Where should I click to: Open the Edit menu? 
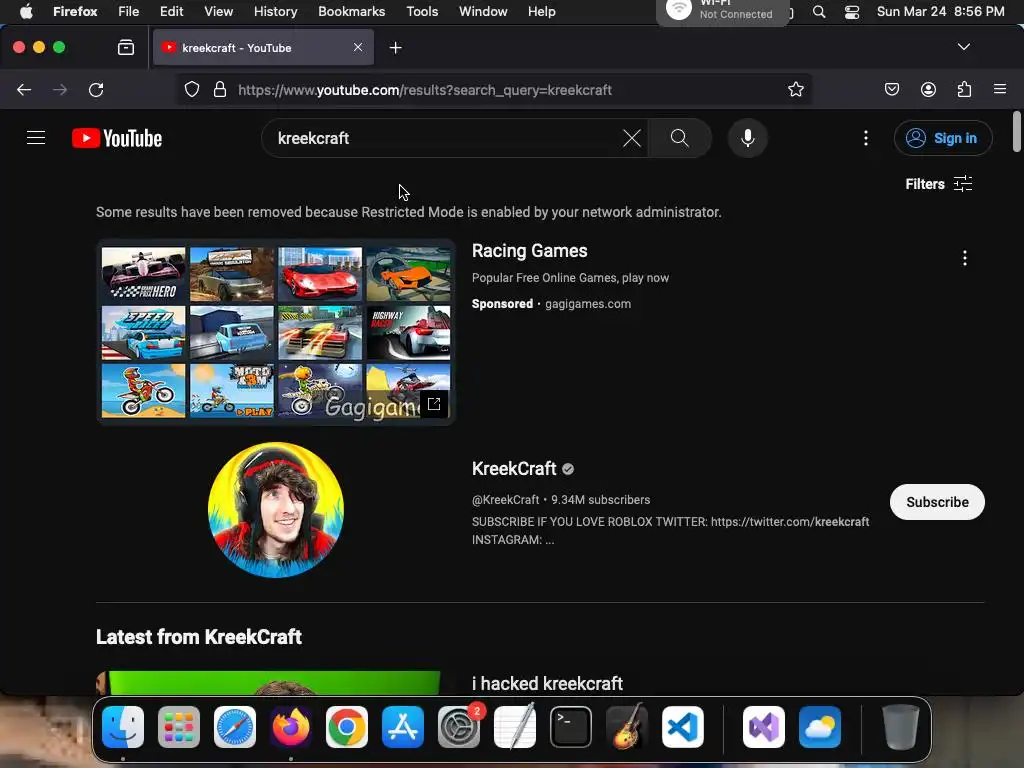pos(171,11)
